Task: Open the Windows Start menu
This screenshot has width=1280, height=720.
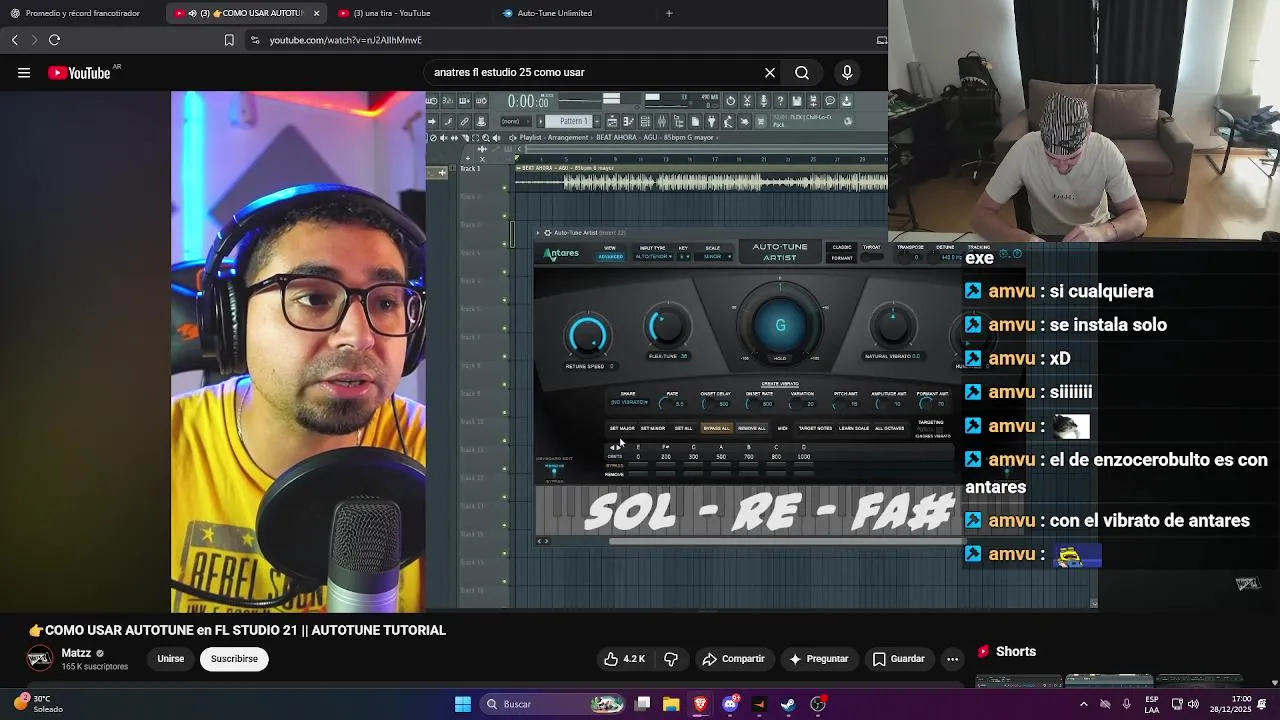Action: click(x=463, y=704)
